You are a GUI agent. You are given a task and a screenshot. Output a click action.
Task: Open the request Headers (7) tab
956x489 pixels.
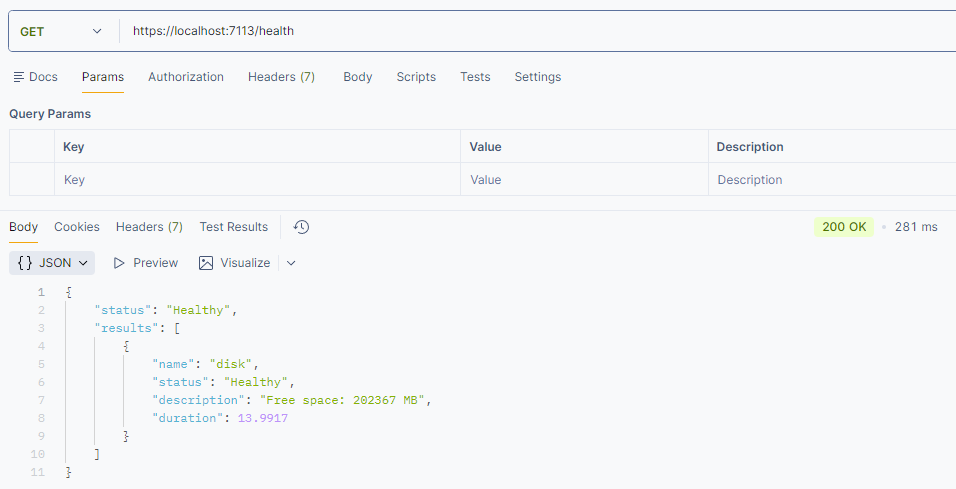click(x=281, y=77)
